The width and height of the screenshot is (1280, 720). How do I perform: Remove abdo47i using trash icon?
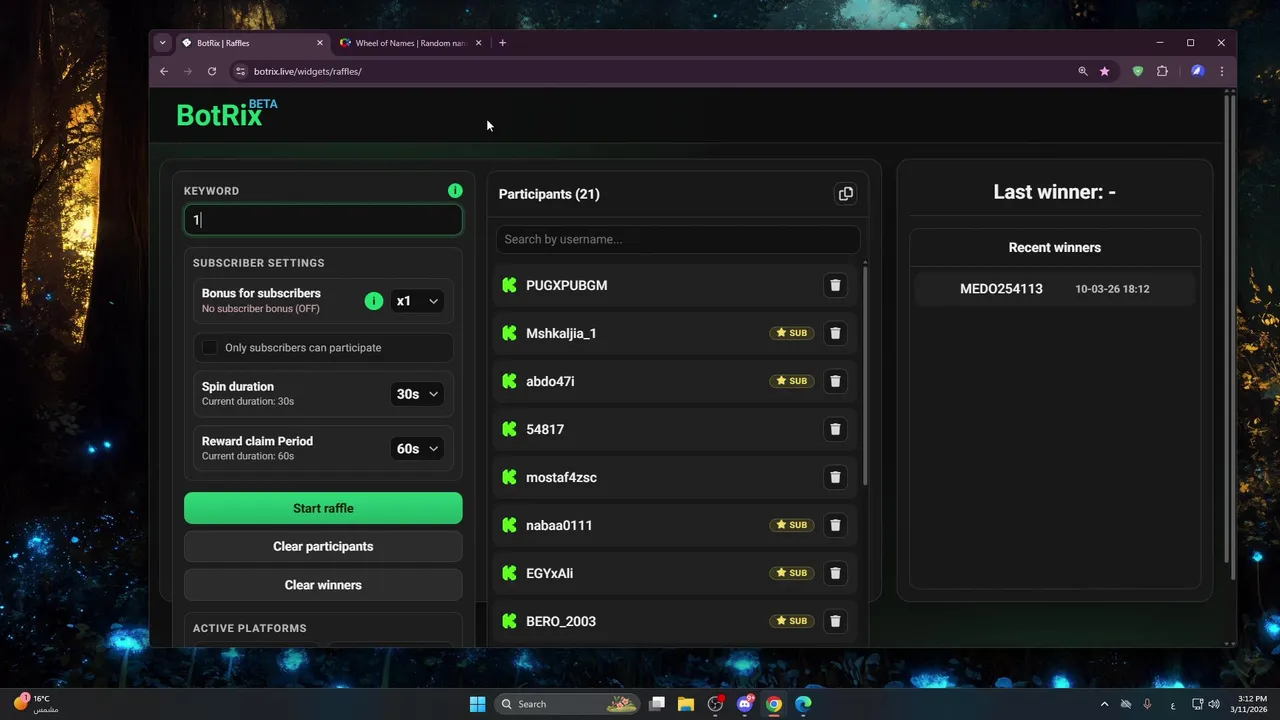[x=835, y=381]
